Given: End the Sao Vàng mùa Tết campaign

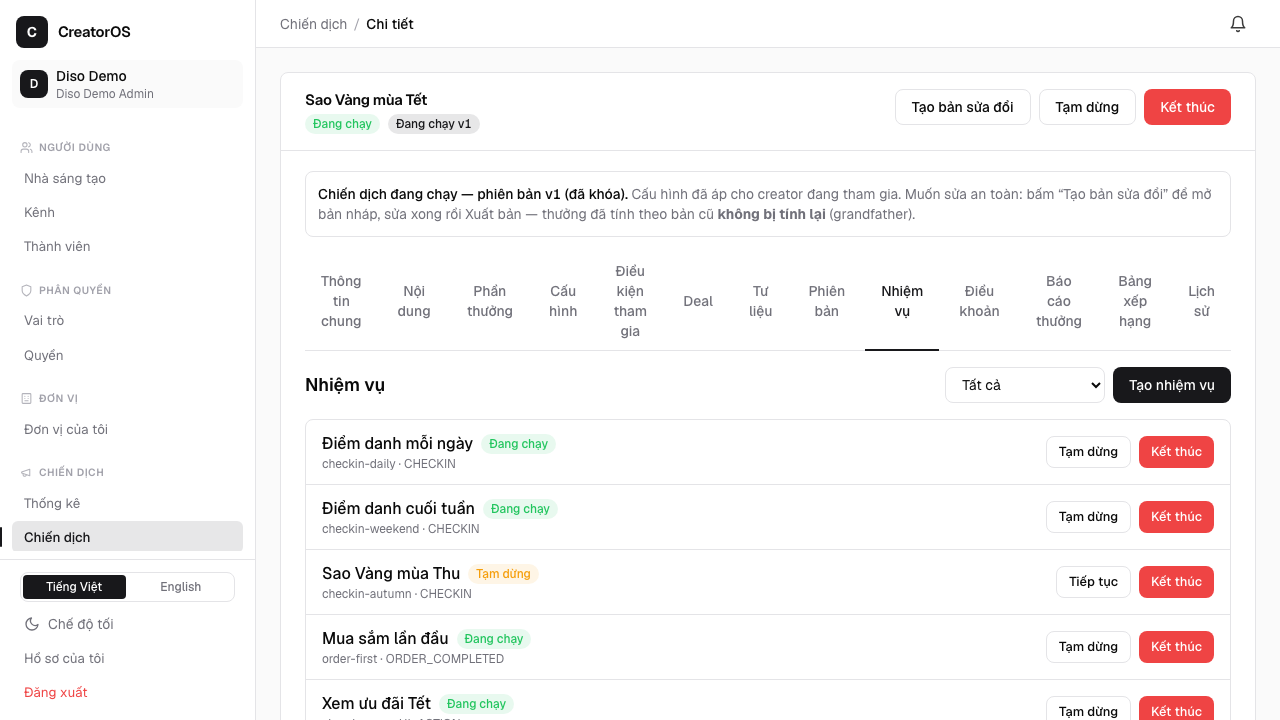Looking at the screenshot, I should (x=1187, y=107).
